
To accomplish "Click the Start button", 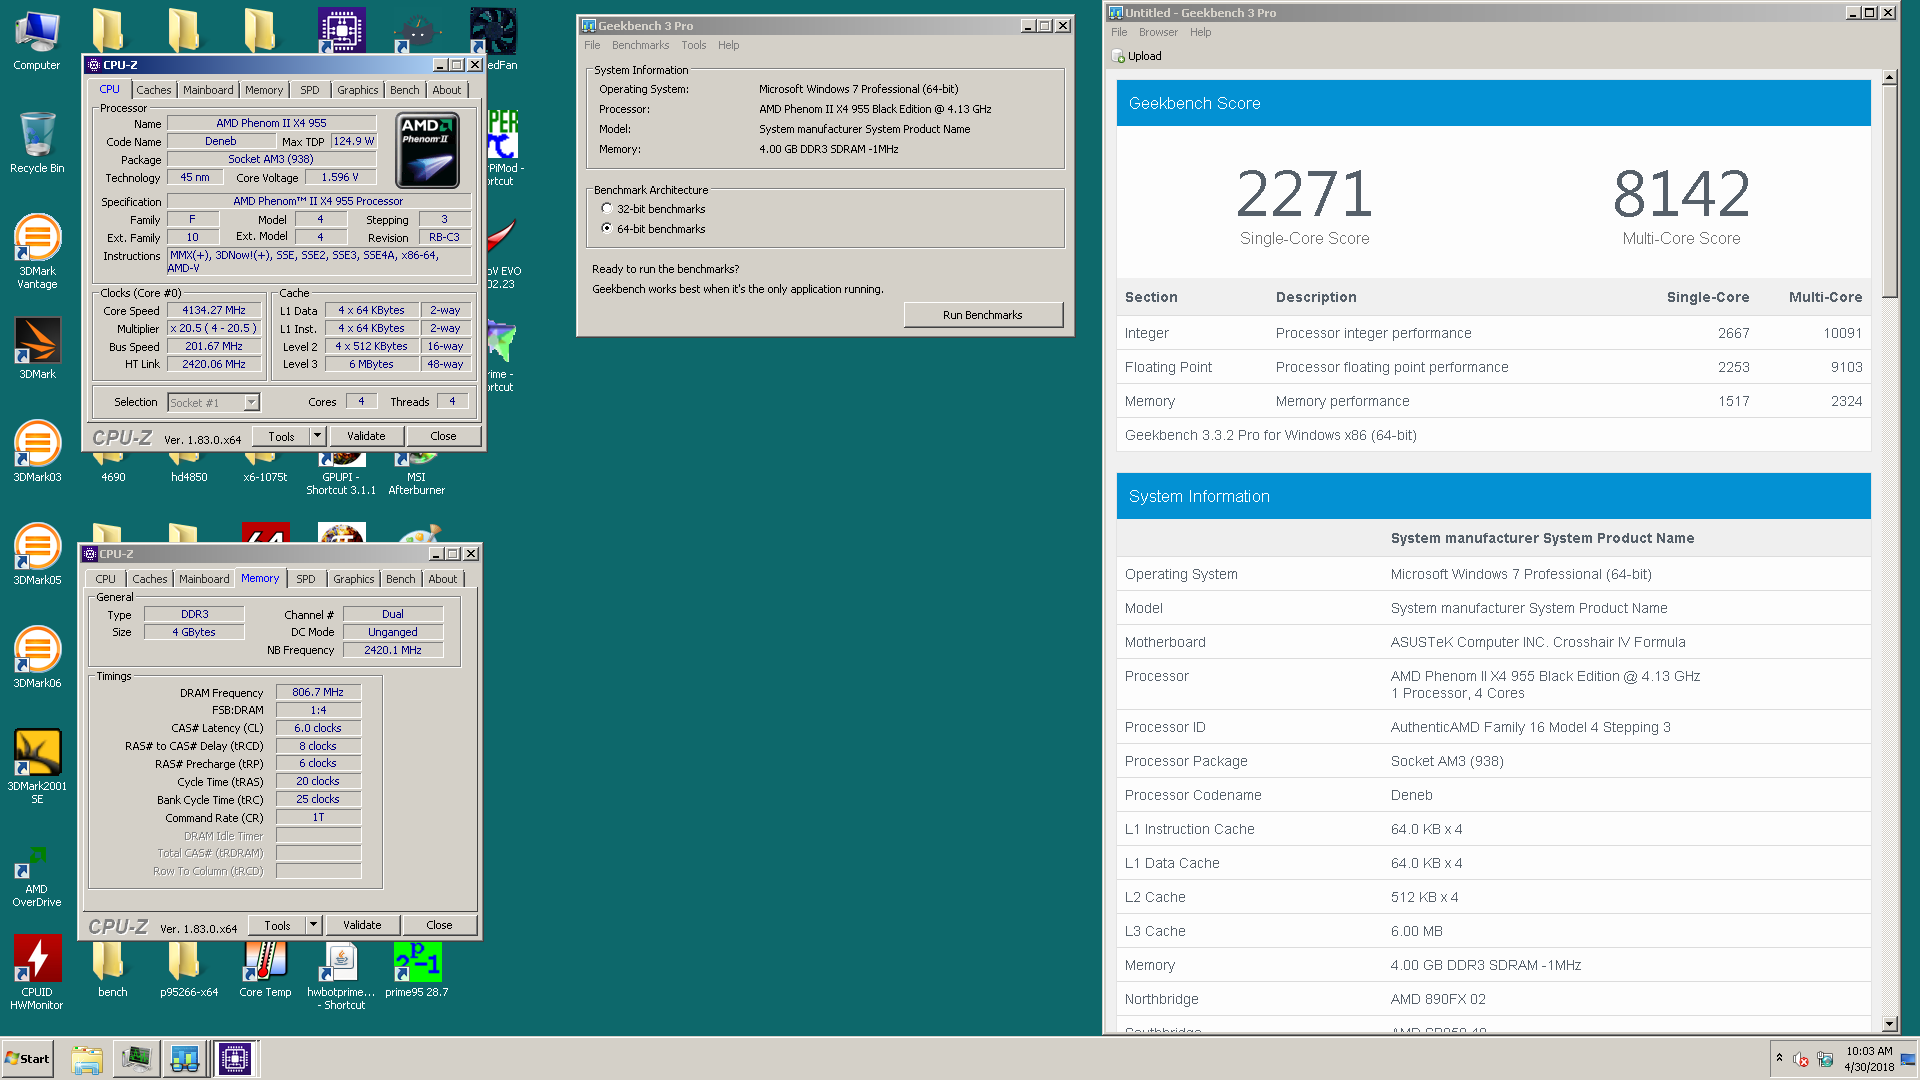I will tap(28, 1059).
